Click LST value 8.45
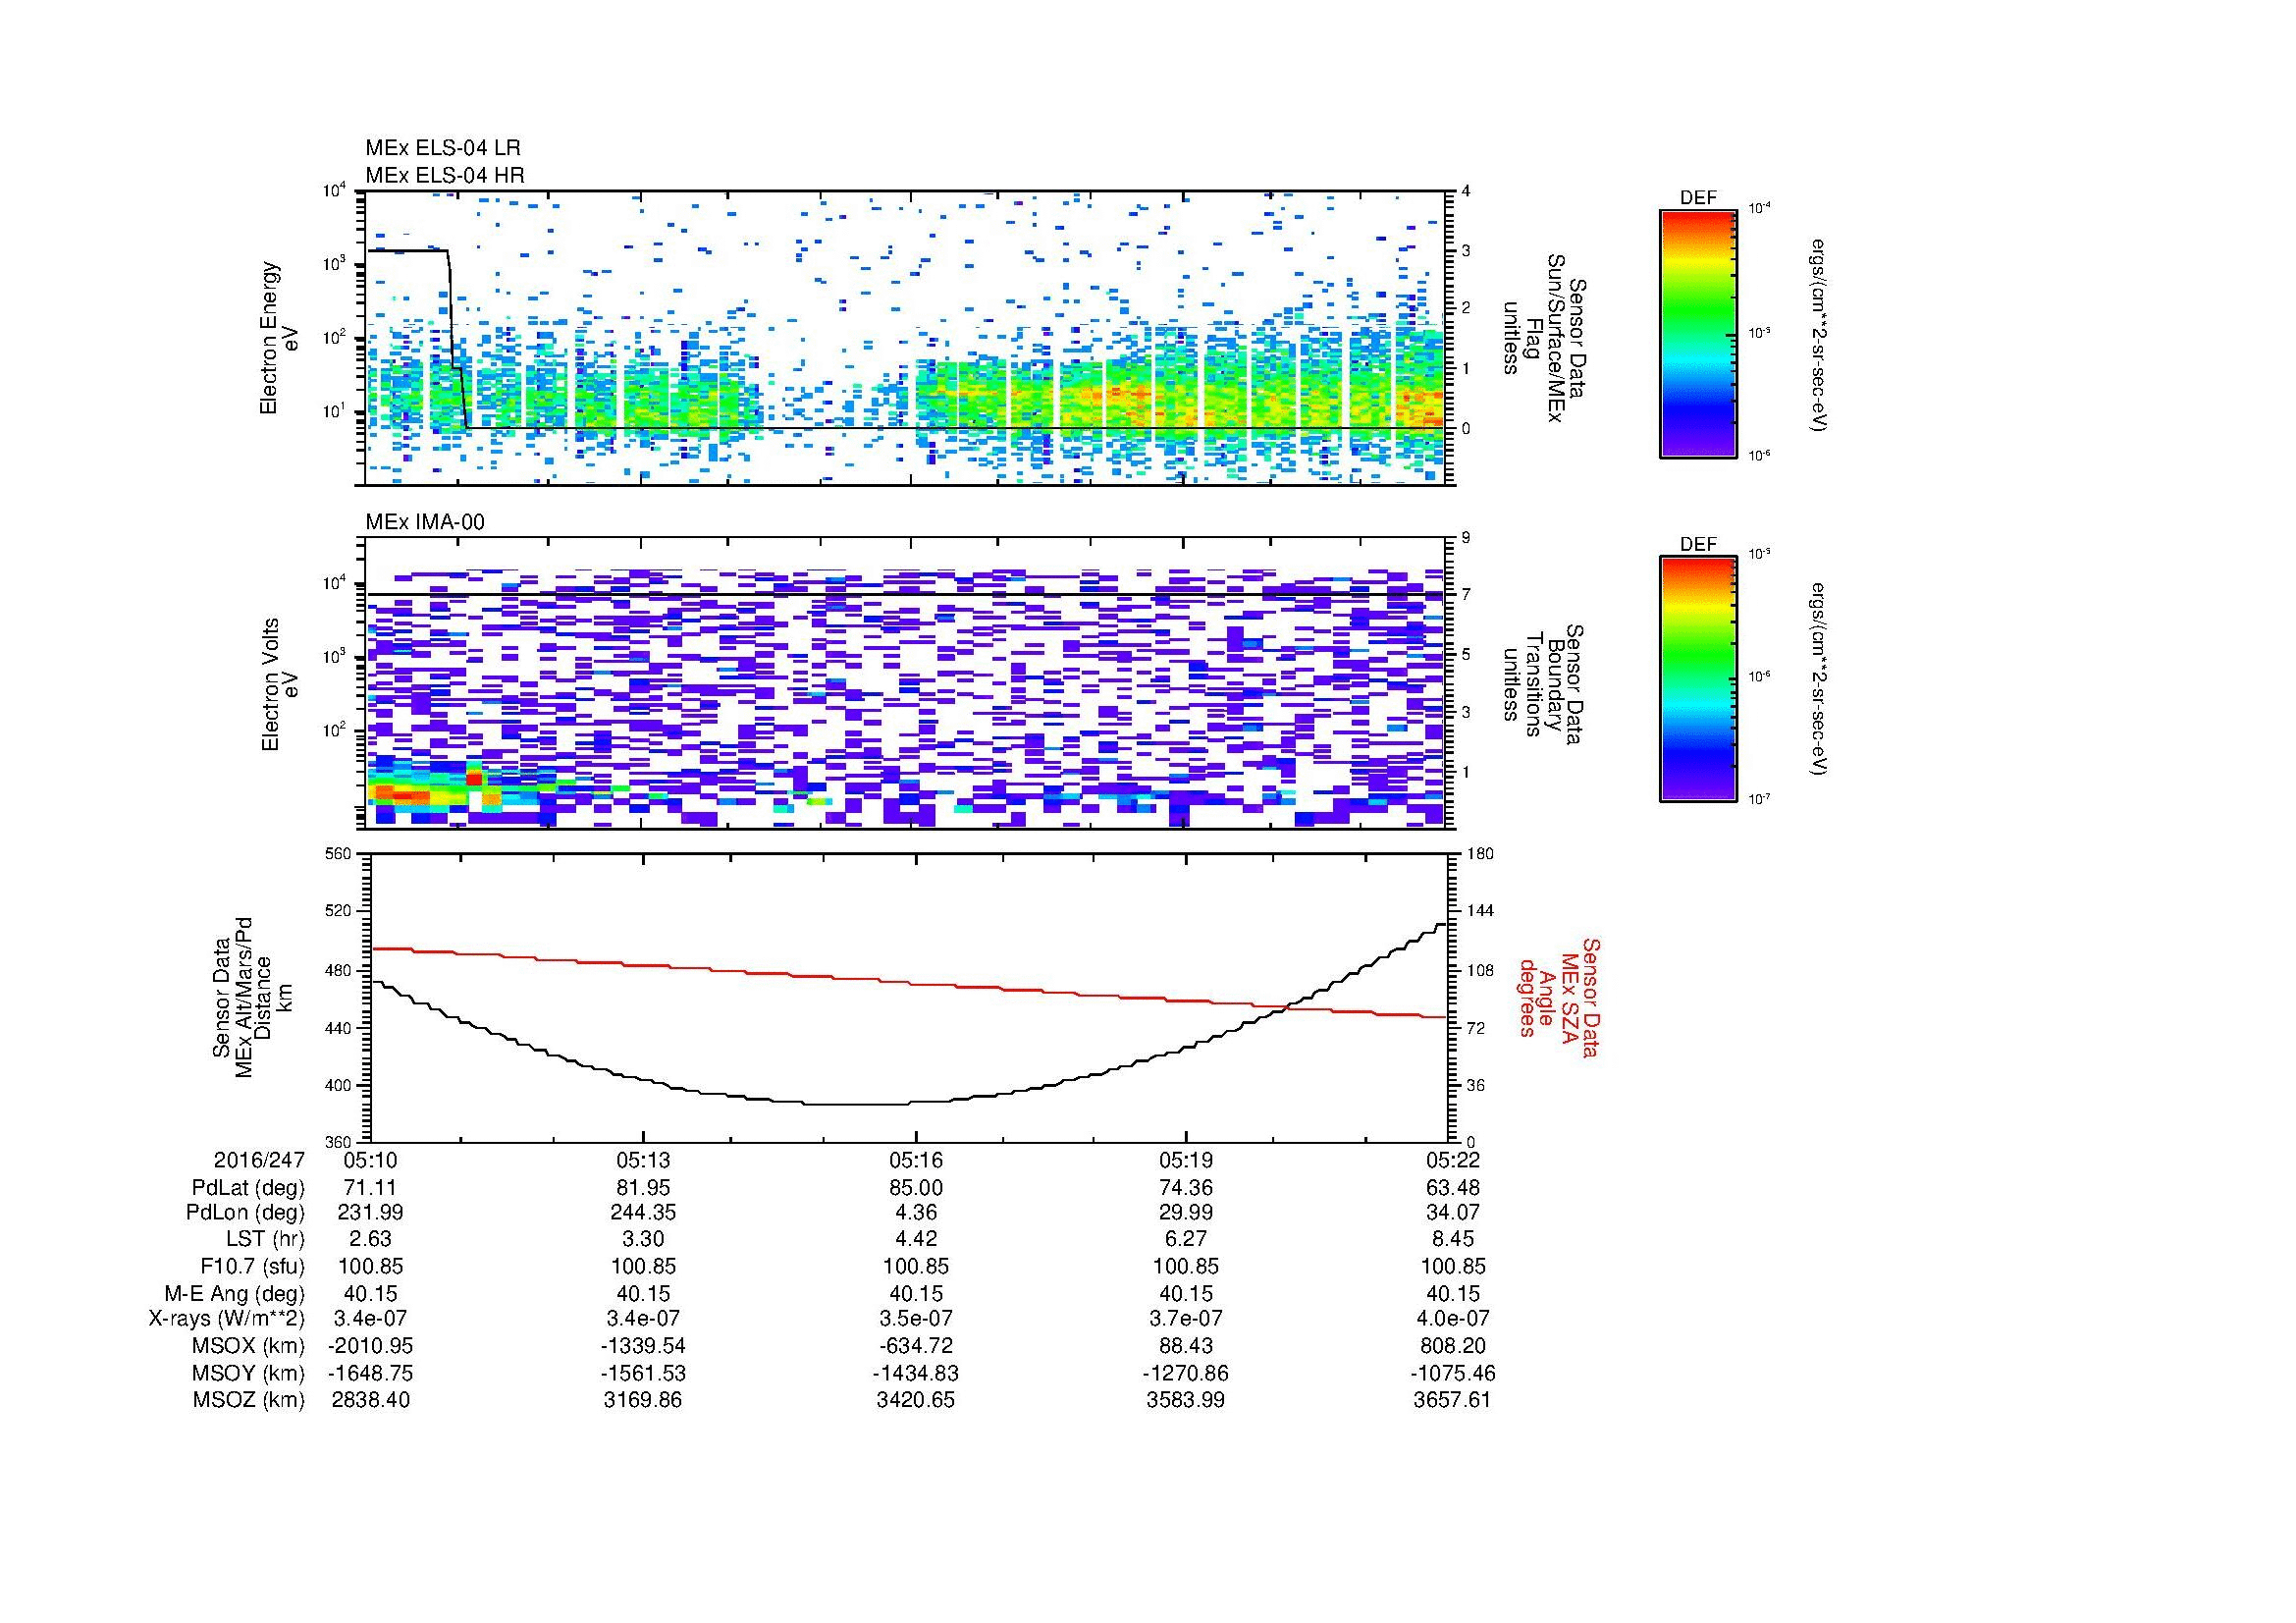The height and width of the screenshot is (1623, 2296). [x=1452, y=1239]
